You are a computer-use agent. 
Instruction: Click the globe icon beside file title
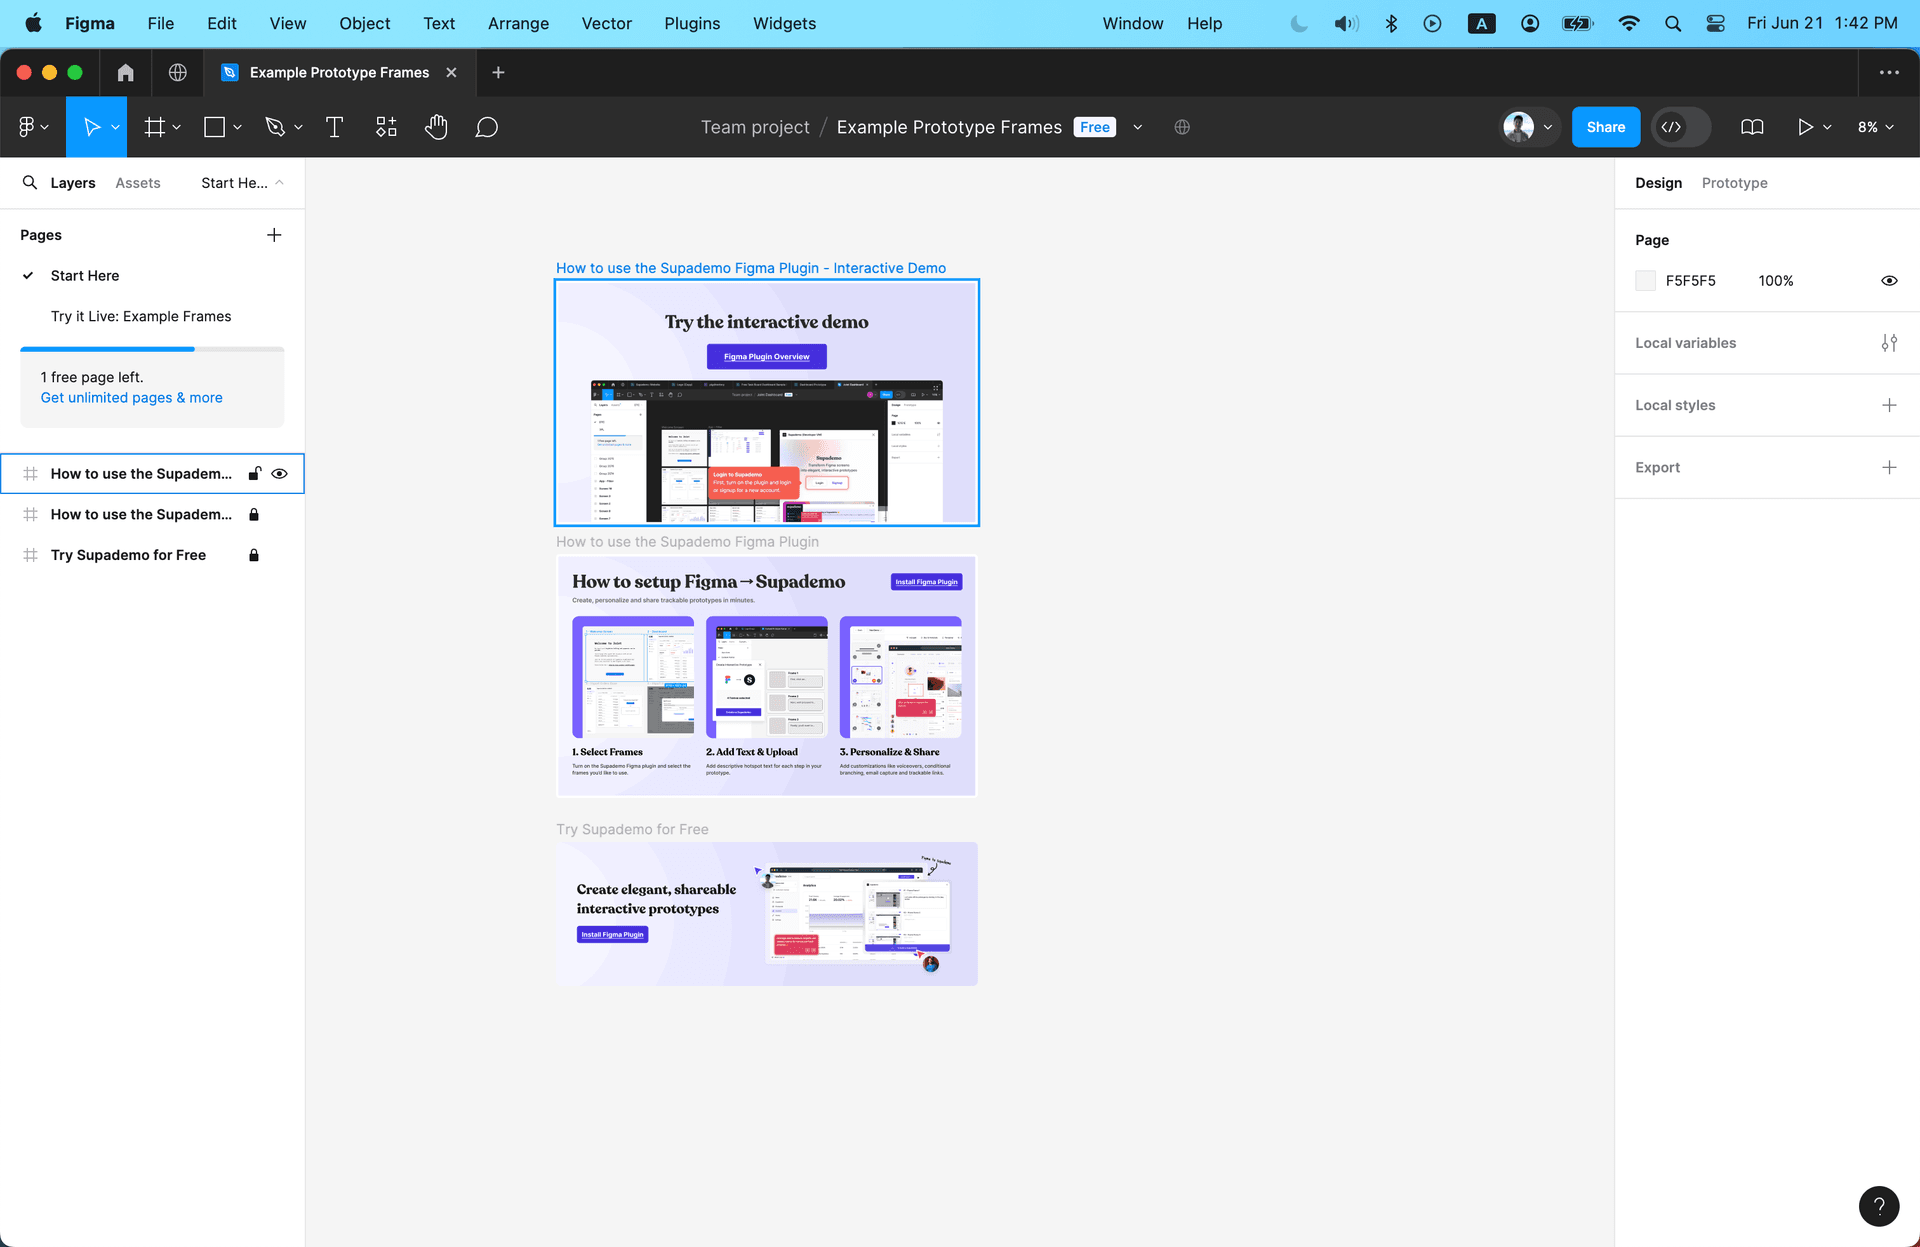pyautogui.click(x=1182, y=127)
